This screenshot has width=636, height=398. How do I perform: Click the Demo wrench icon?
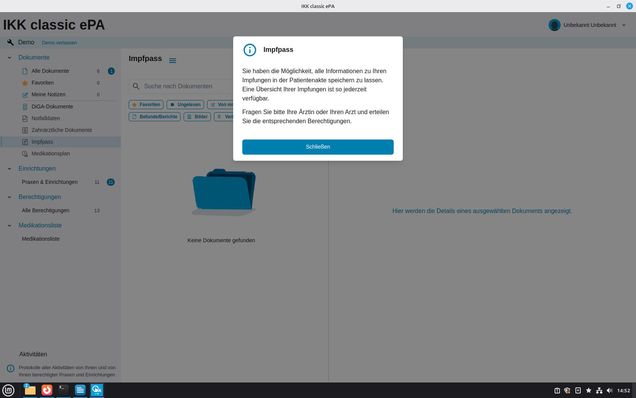pos(10,42)
